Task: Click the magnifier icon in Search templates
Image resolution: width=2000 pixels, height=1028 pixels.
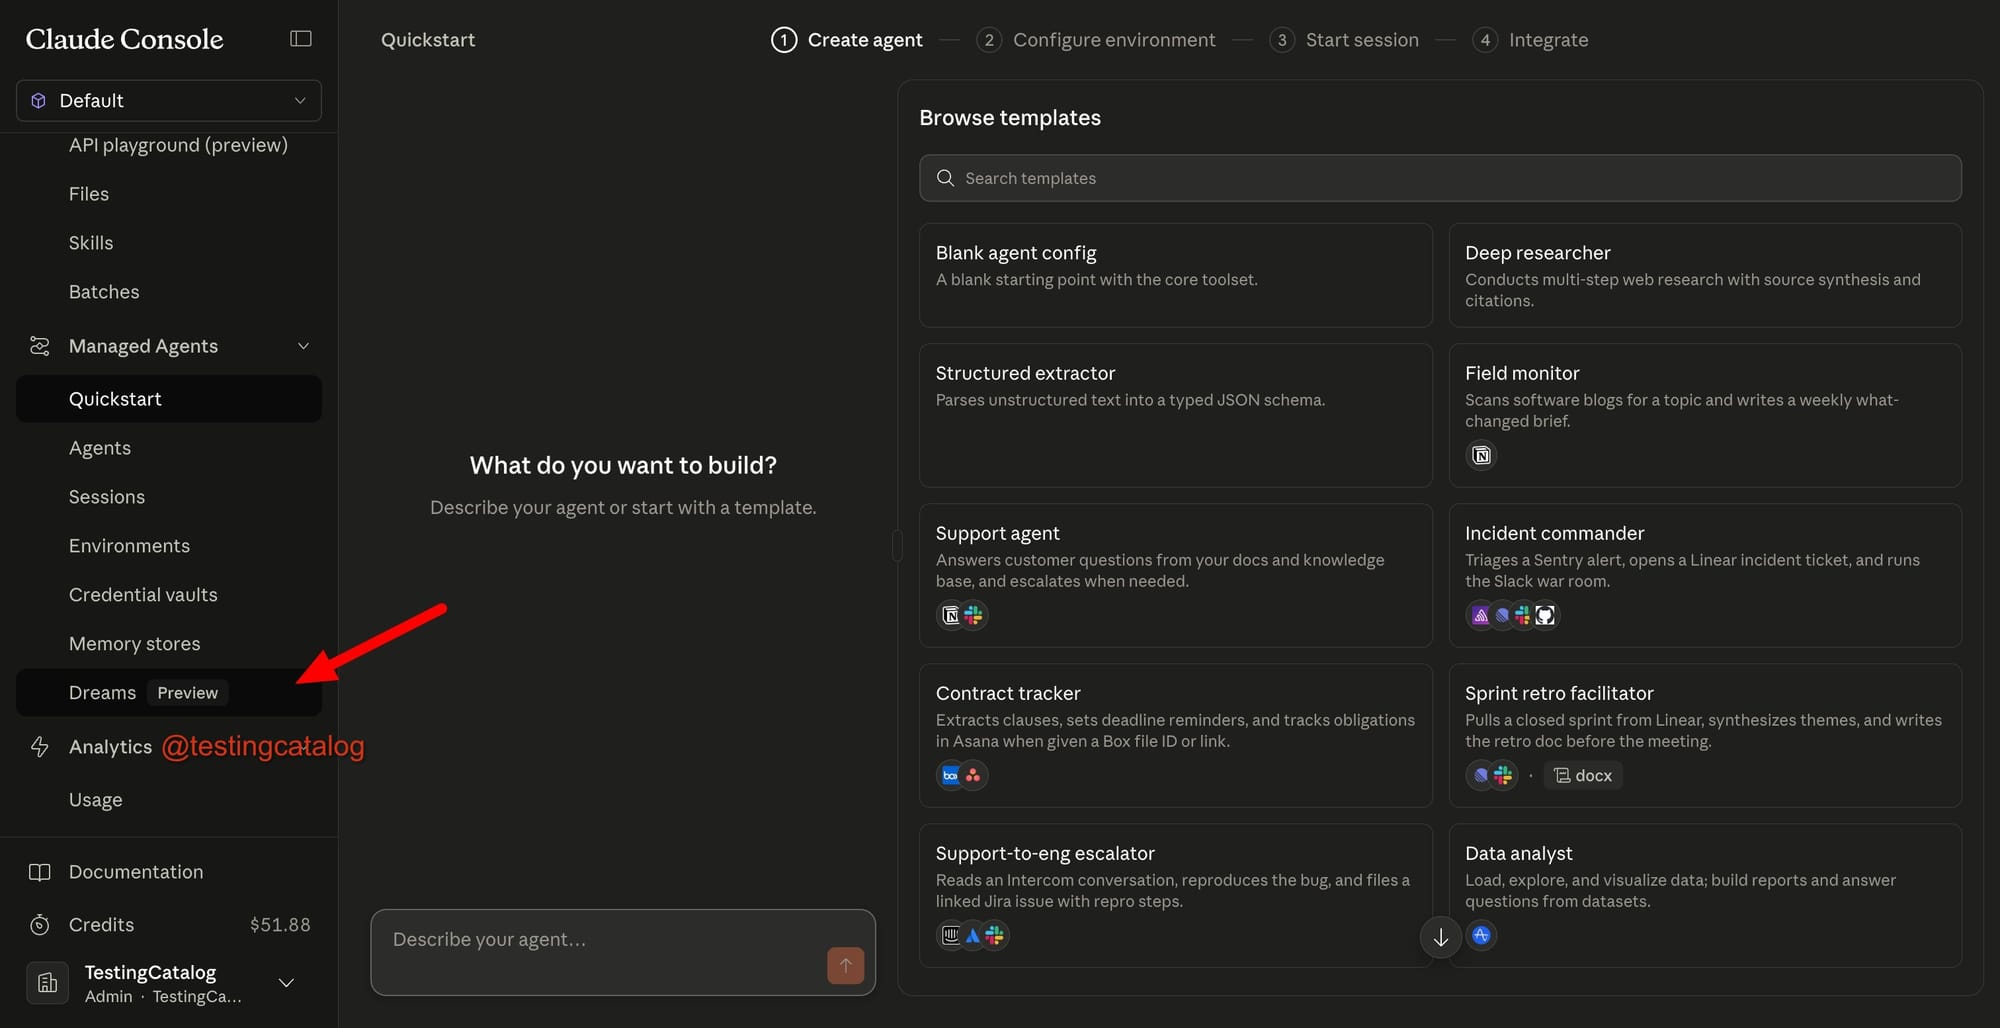Action: (x=945, y=178)
